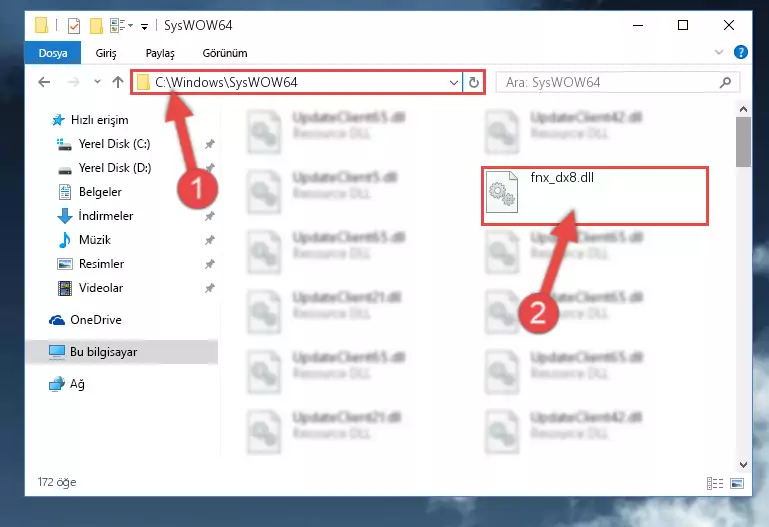This screenshot has width=769, height=527.
Task: Switch to details view icon in status bar
Action: tap(715, 483)
